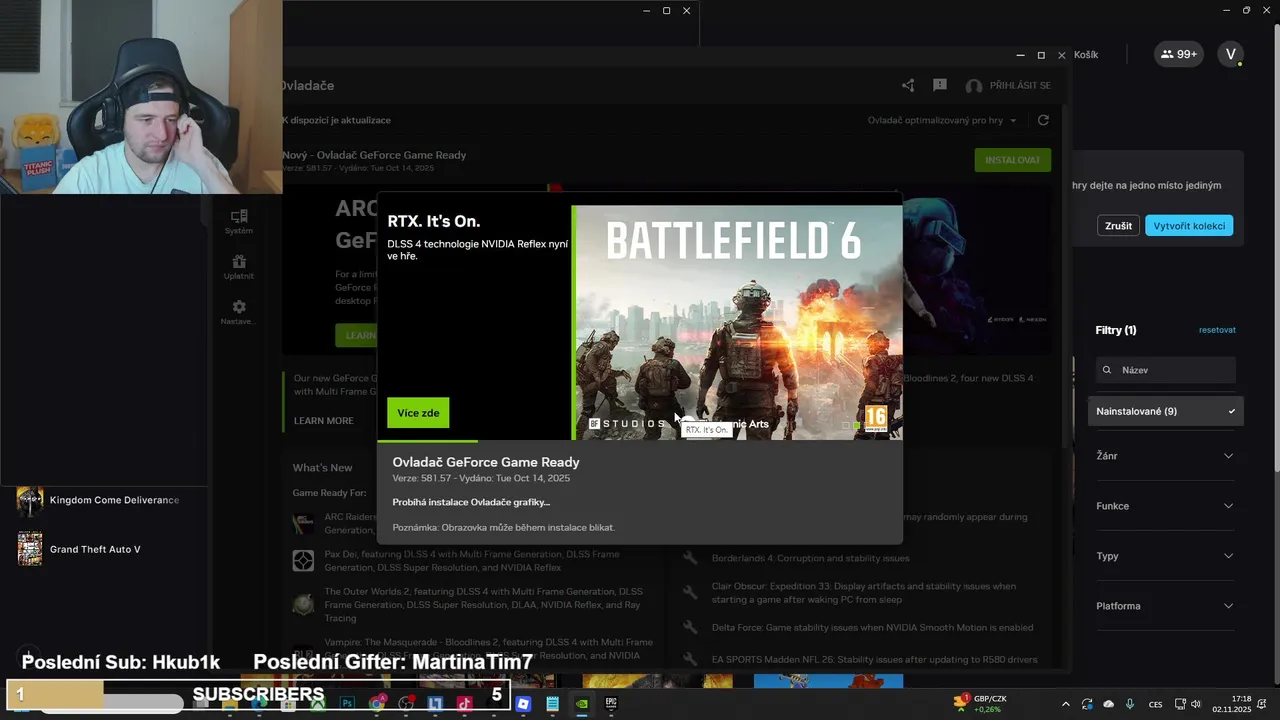Click Kingdom Come Deliverance thumbnail

[30, 500]
